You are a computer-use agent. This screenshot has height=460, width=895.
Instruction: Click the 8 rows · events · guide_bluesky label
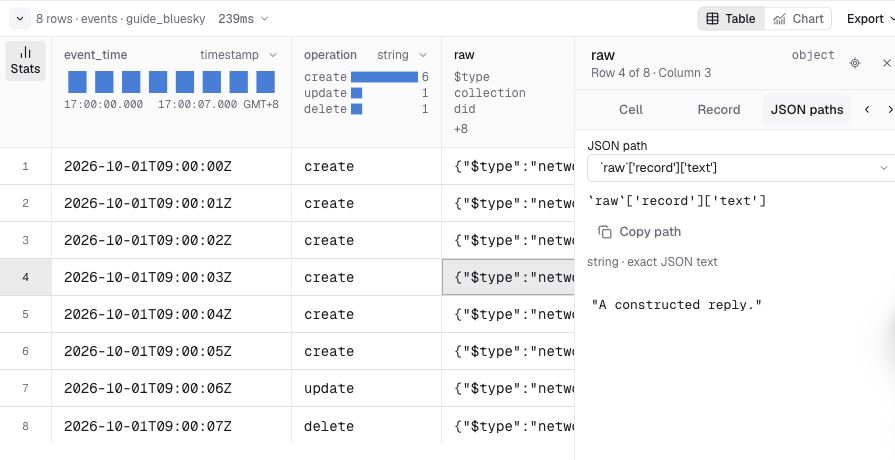(120, 19)
